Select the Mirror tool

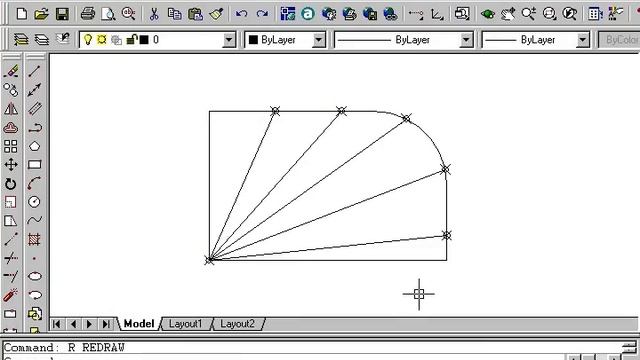pos(11,109)
